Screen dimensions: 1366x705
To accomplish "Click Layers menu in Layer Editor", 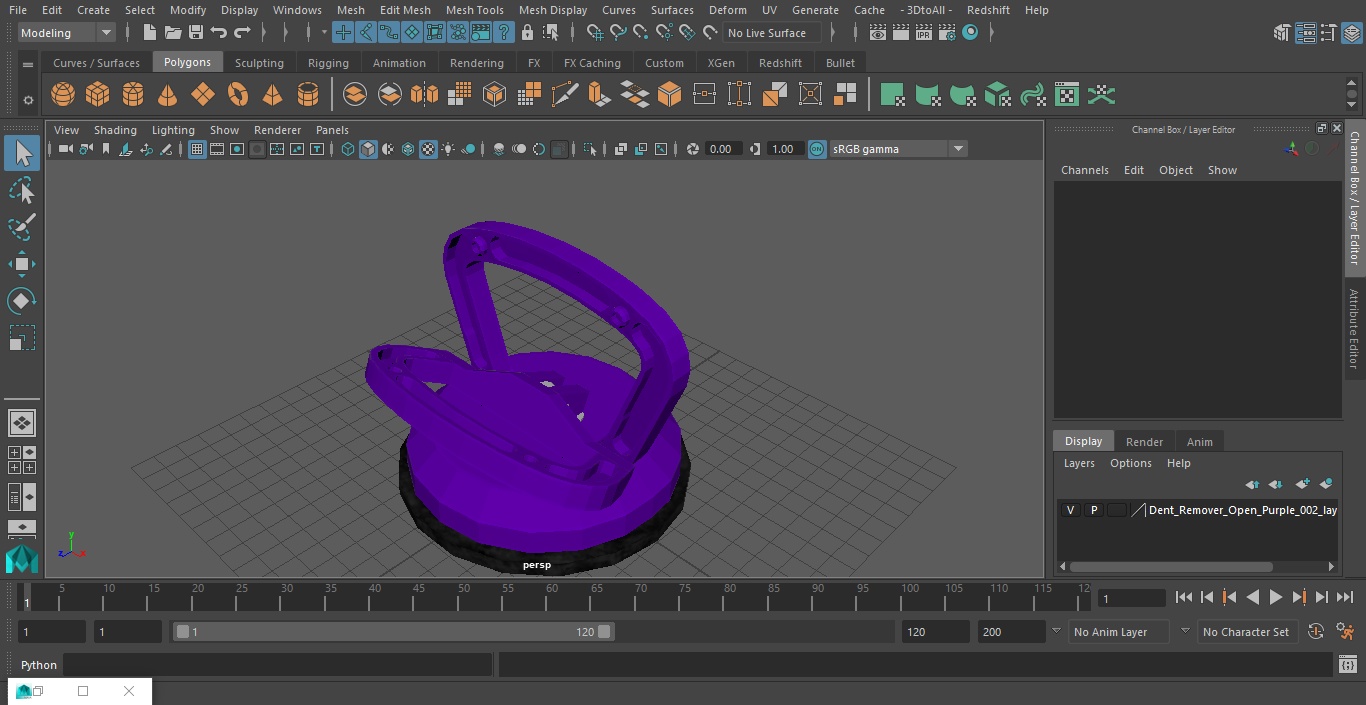I will coord(1079,463).
